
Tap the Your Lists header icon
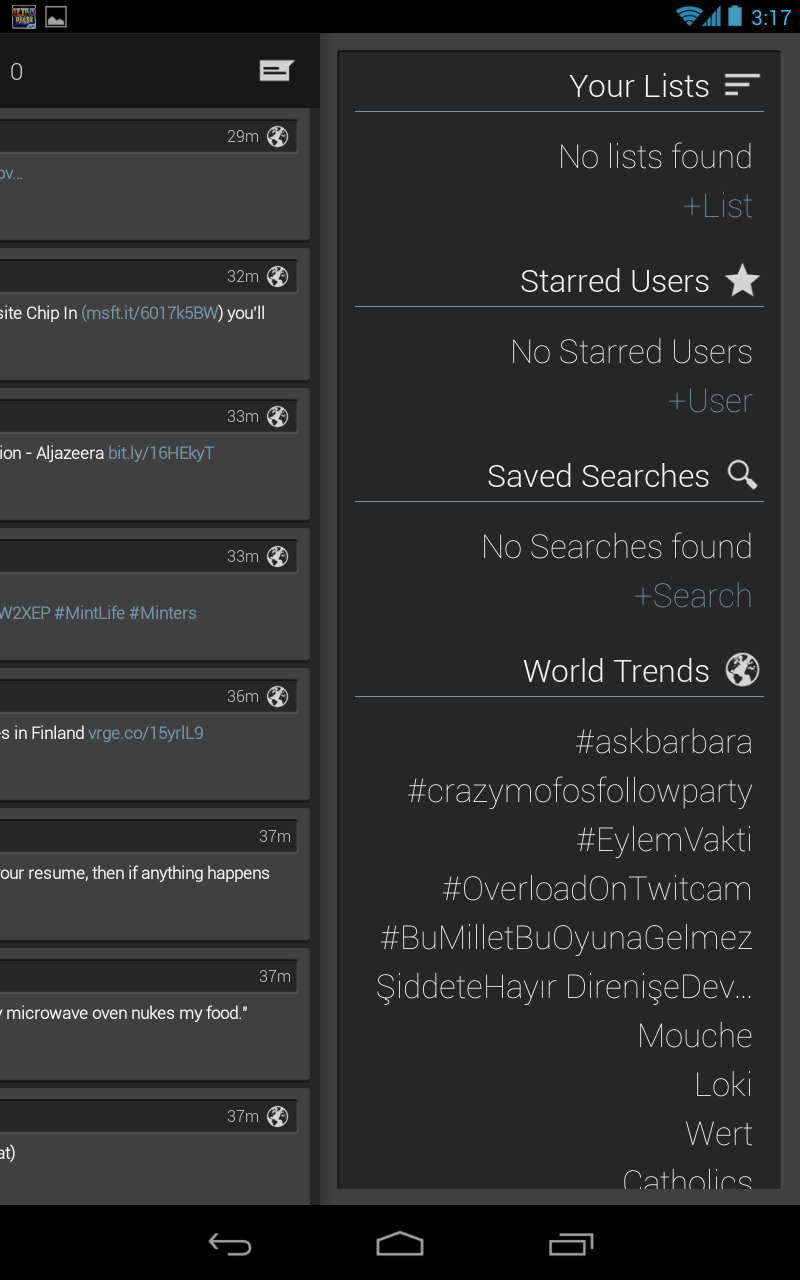[742, 85]
